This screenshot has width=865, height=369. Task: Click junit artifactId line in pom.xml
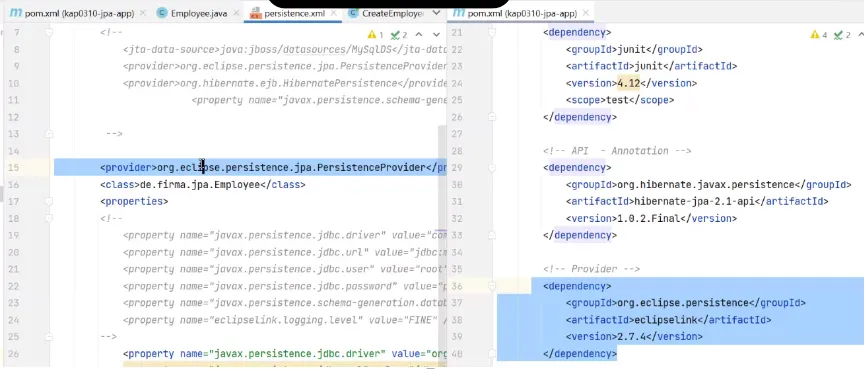pyautogui.click(x=652, y=66)
